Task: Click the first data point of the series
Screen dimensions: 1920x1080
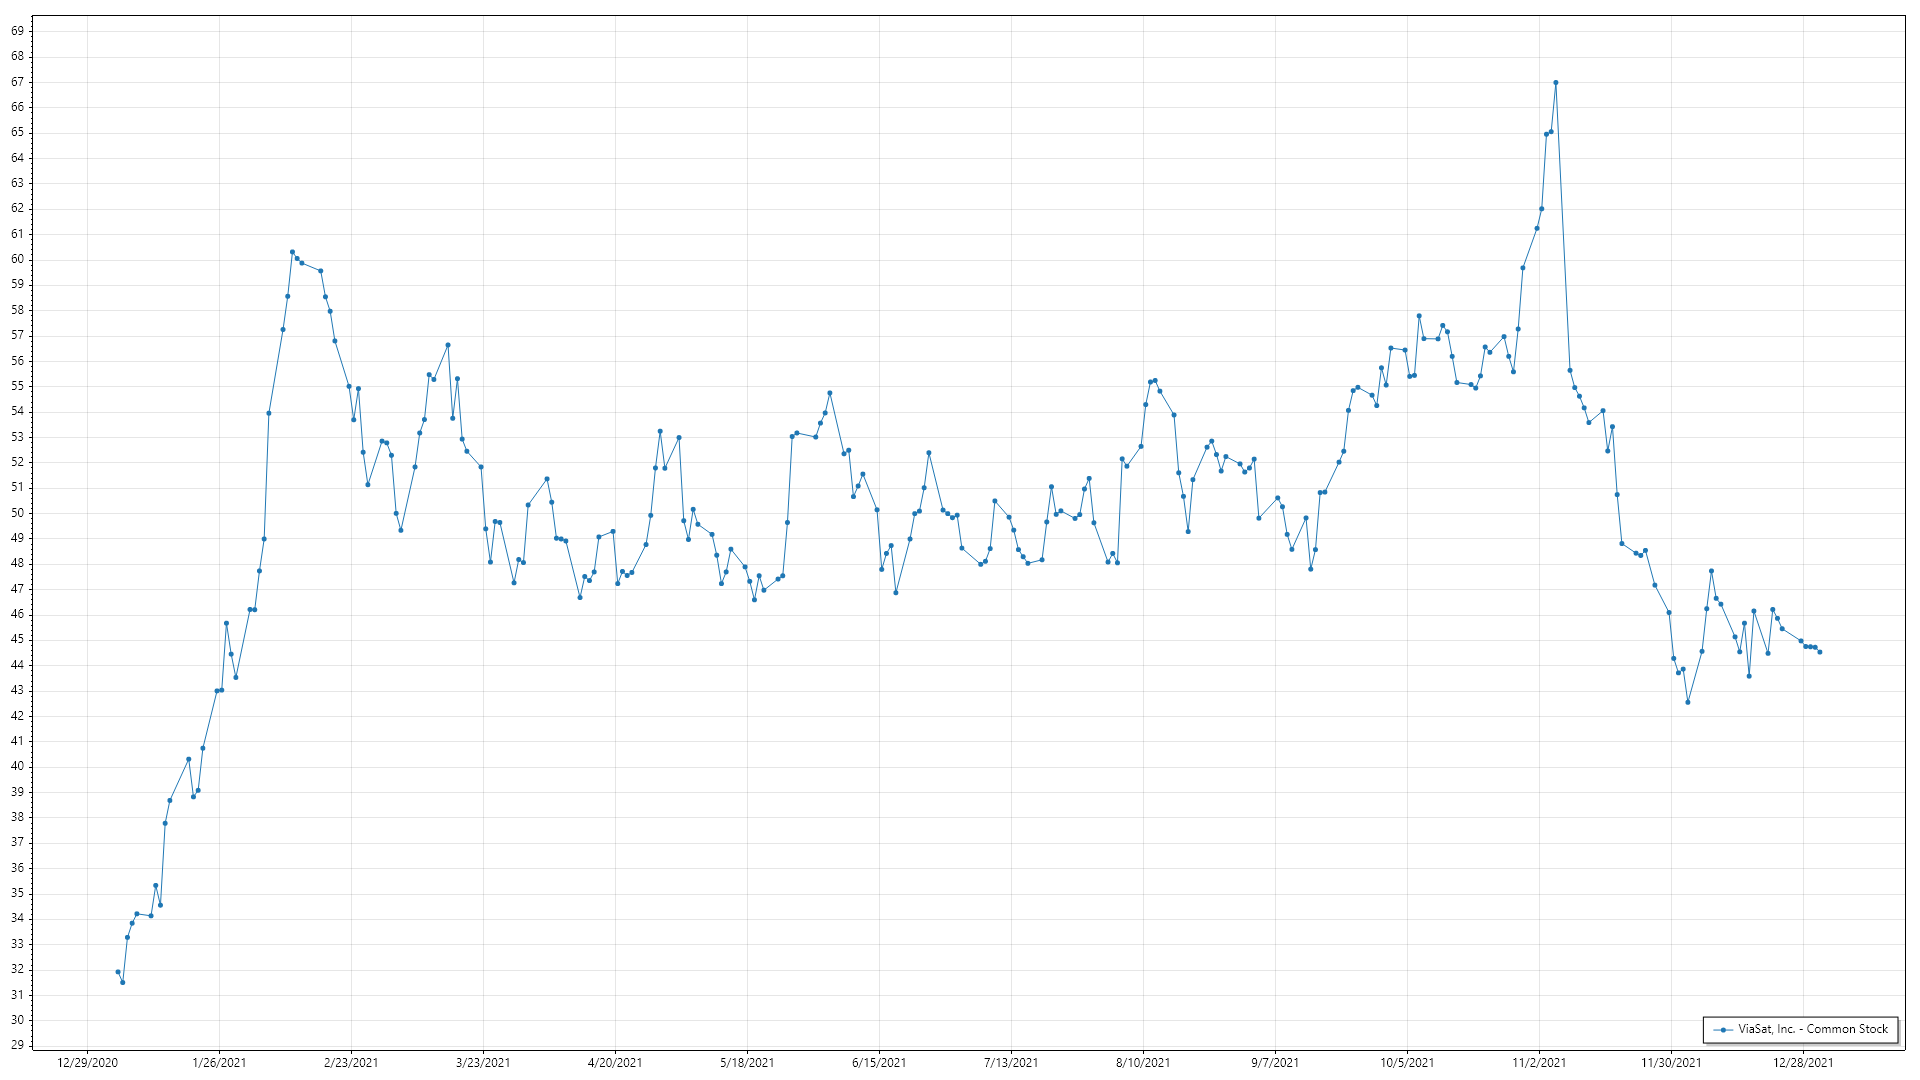Action: pyautogui.click(x=118, y=972)
